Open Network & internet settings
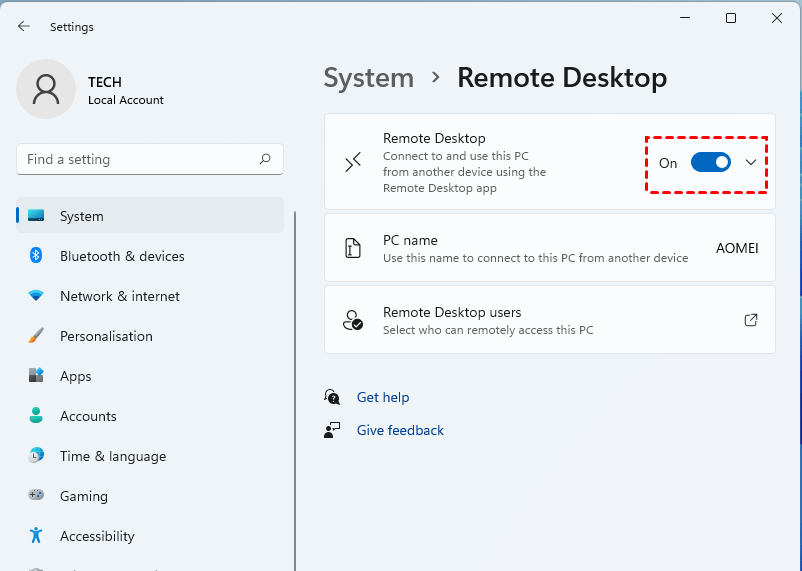This screenshot has width=802, height=571. click(150, 296)
